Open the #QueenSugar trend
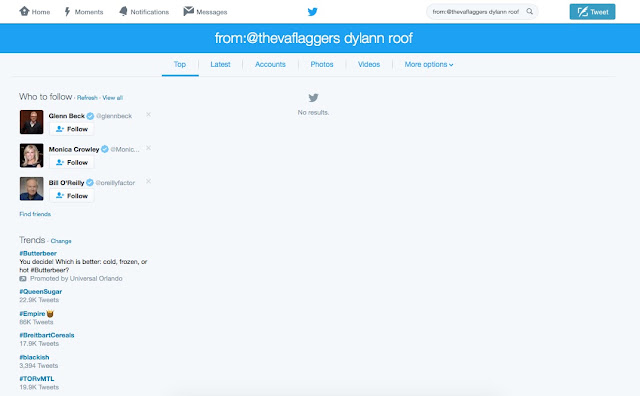This screenshot has width=640, height=396. [40, 291]
